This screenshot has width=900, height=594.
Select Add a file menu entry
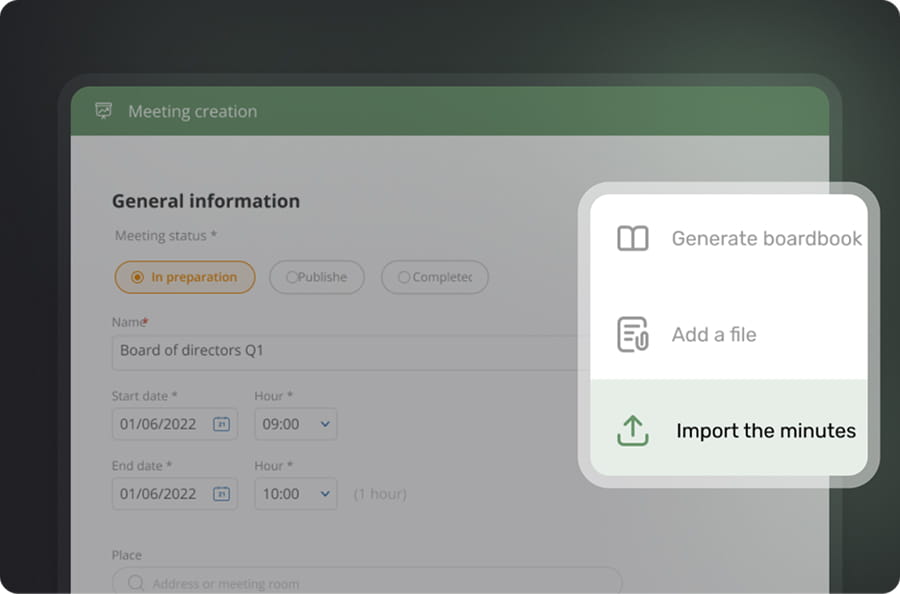(714, 335)
